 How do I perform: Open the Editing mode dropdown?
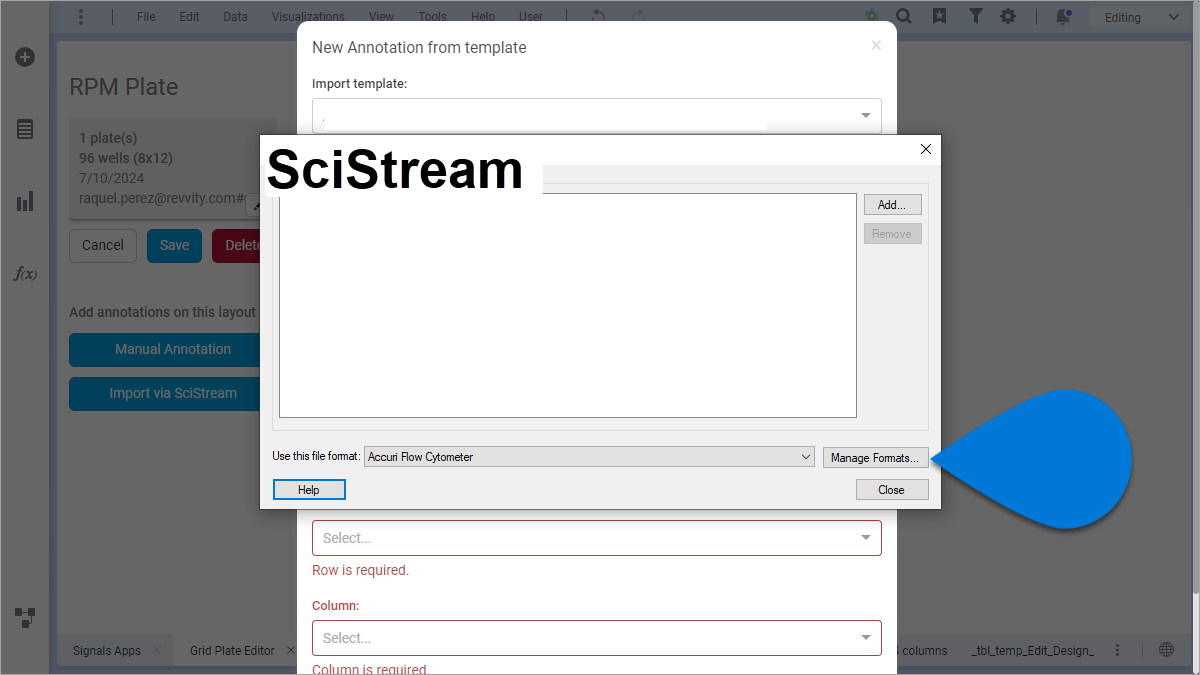pyautogui.click(x=1140, y=17)
